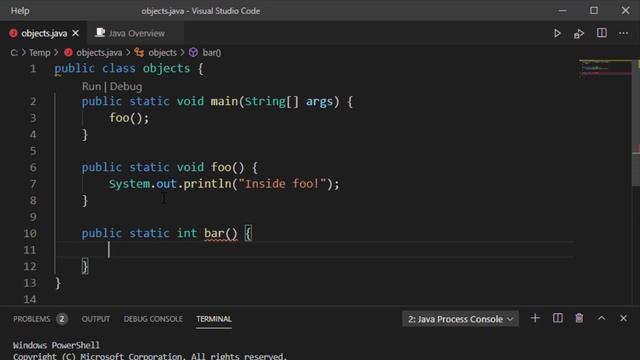Open the Problems panel tab

pos(31,319)
